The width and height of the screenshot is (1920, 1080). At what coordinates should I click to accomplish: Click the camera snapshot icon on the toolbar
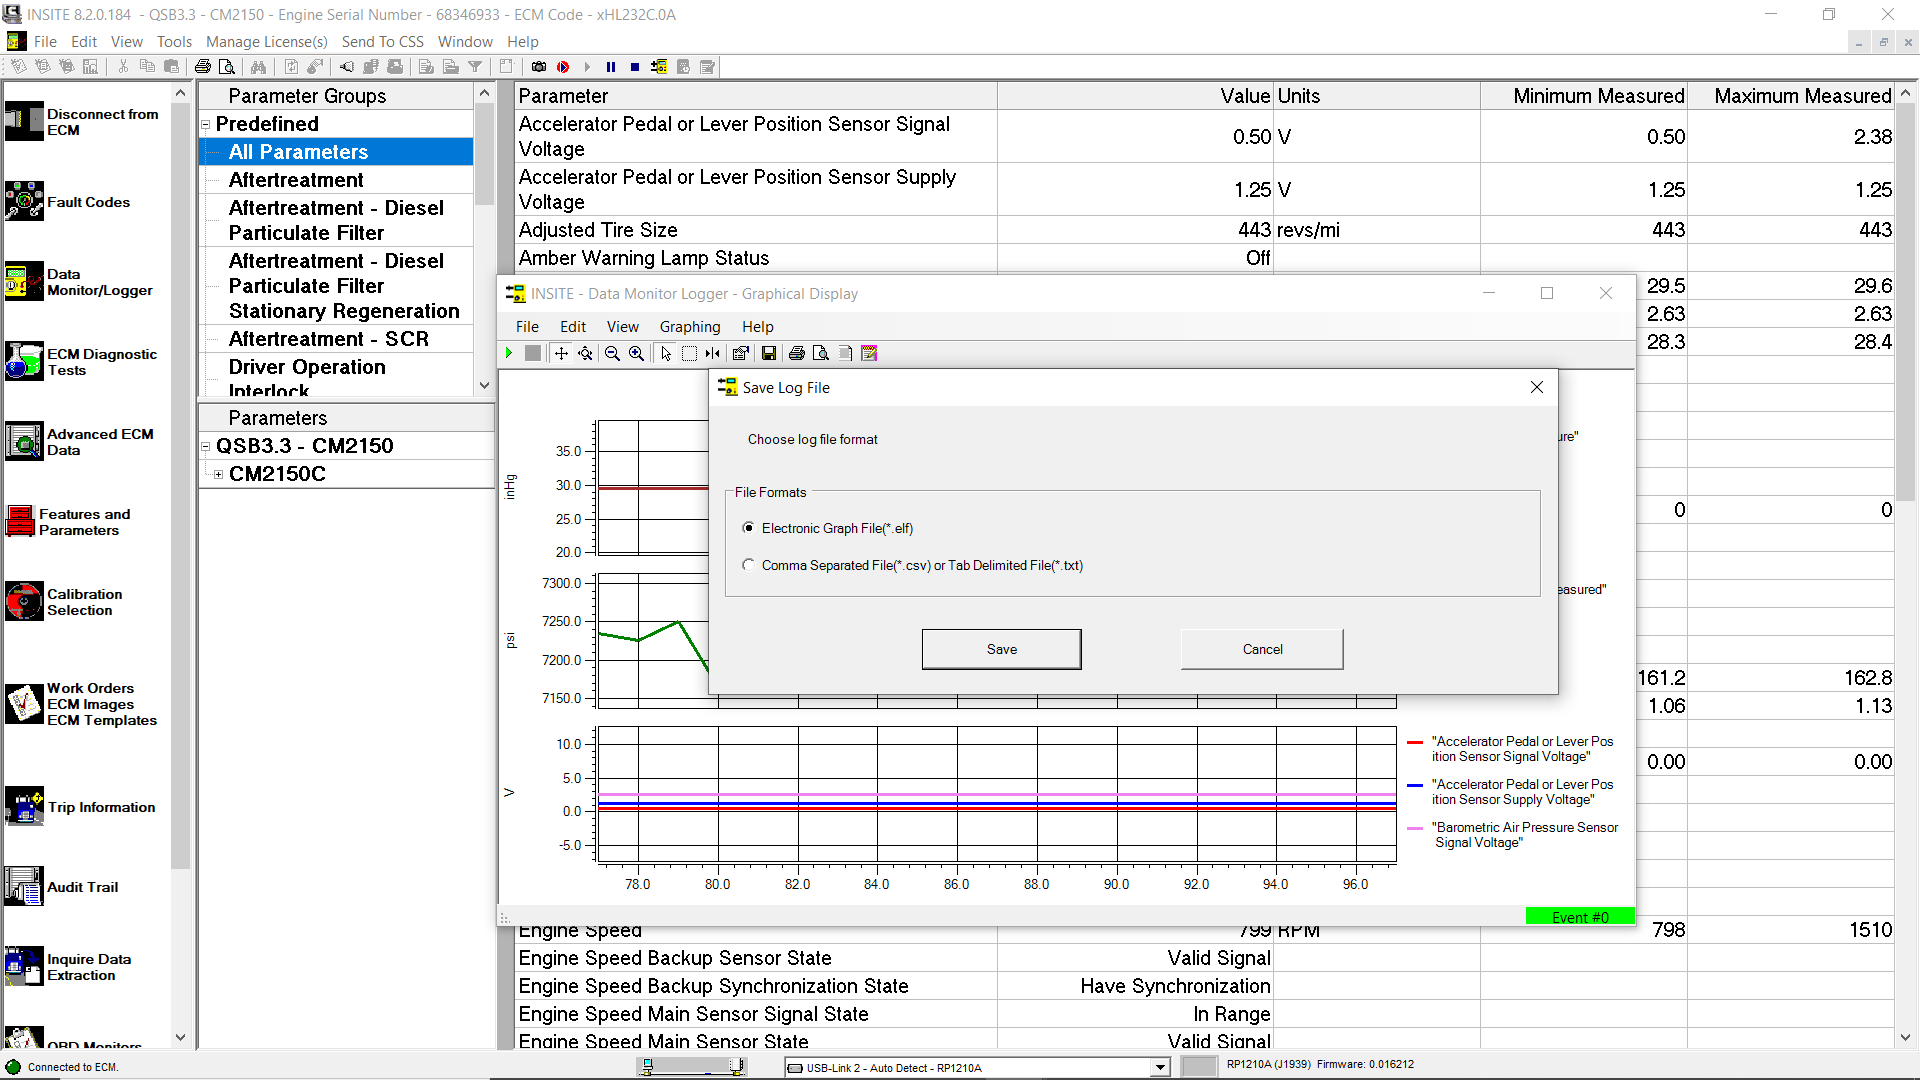[x=538, y=66]
